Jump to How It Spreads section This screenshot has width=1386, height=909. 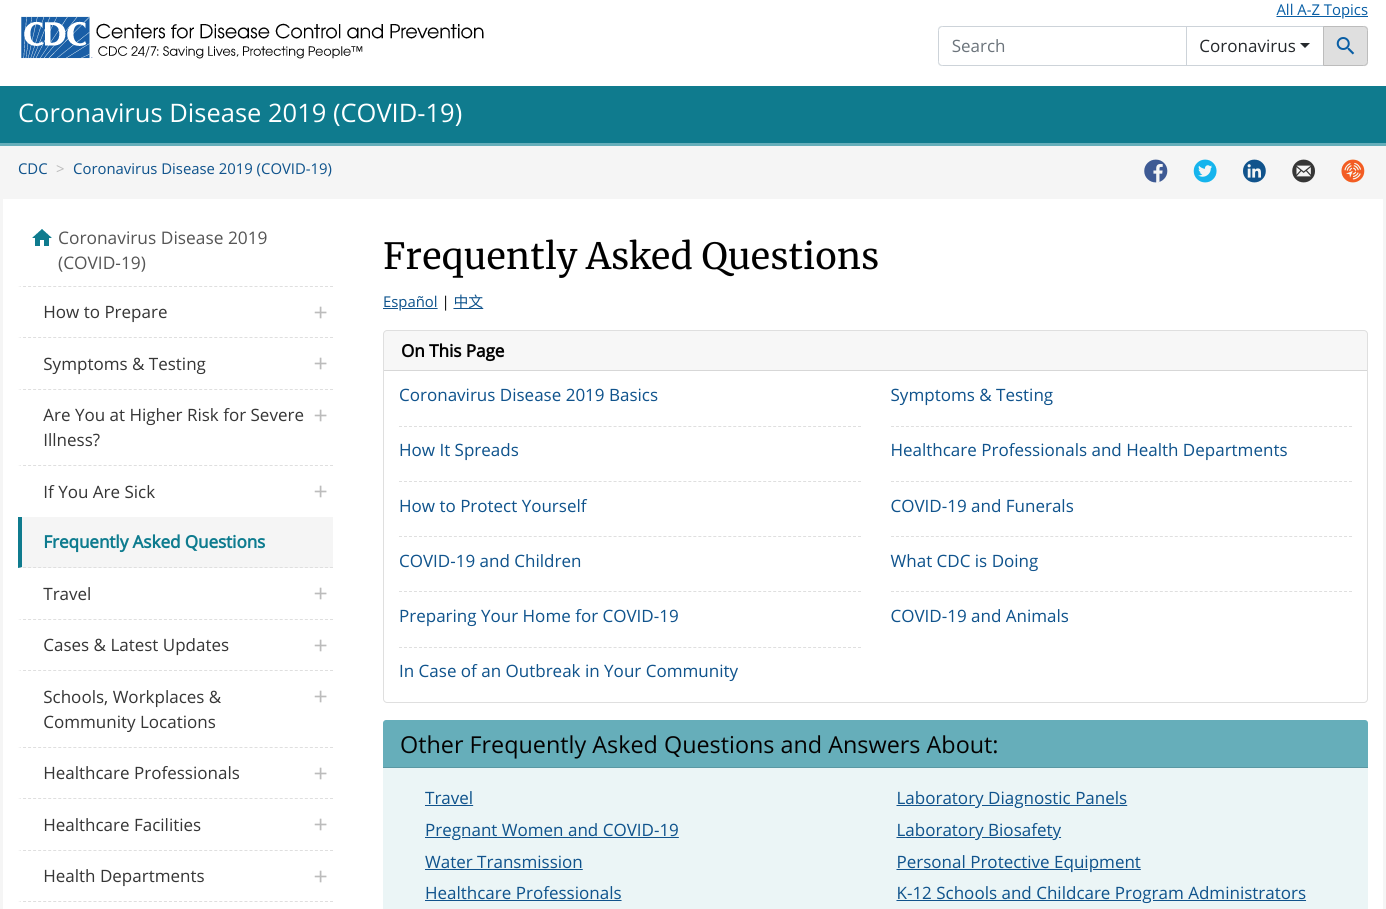pyautogui.click(x=458, y=450)
